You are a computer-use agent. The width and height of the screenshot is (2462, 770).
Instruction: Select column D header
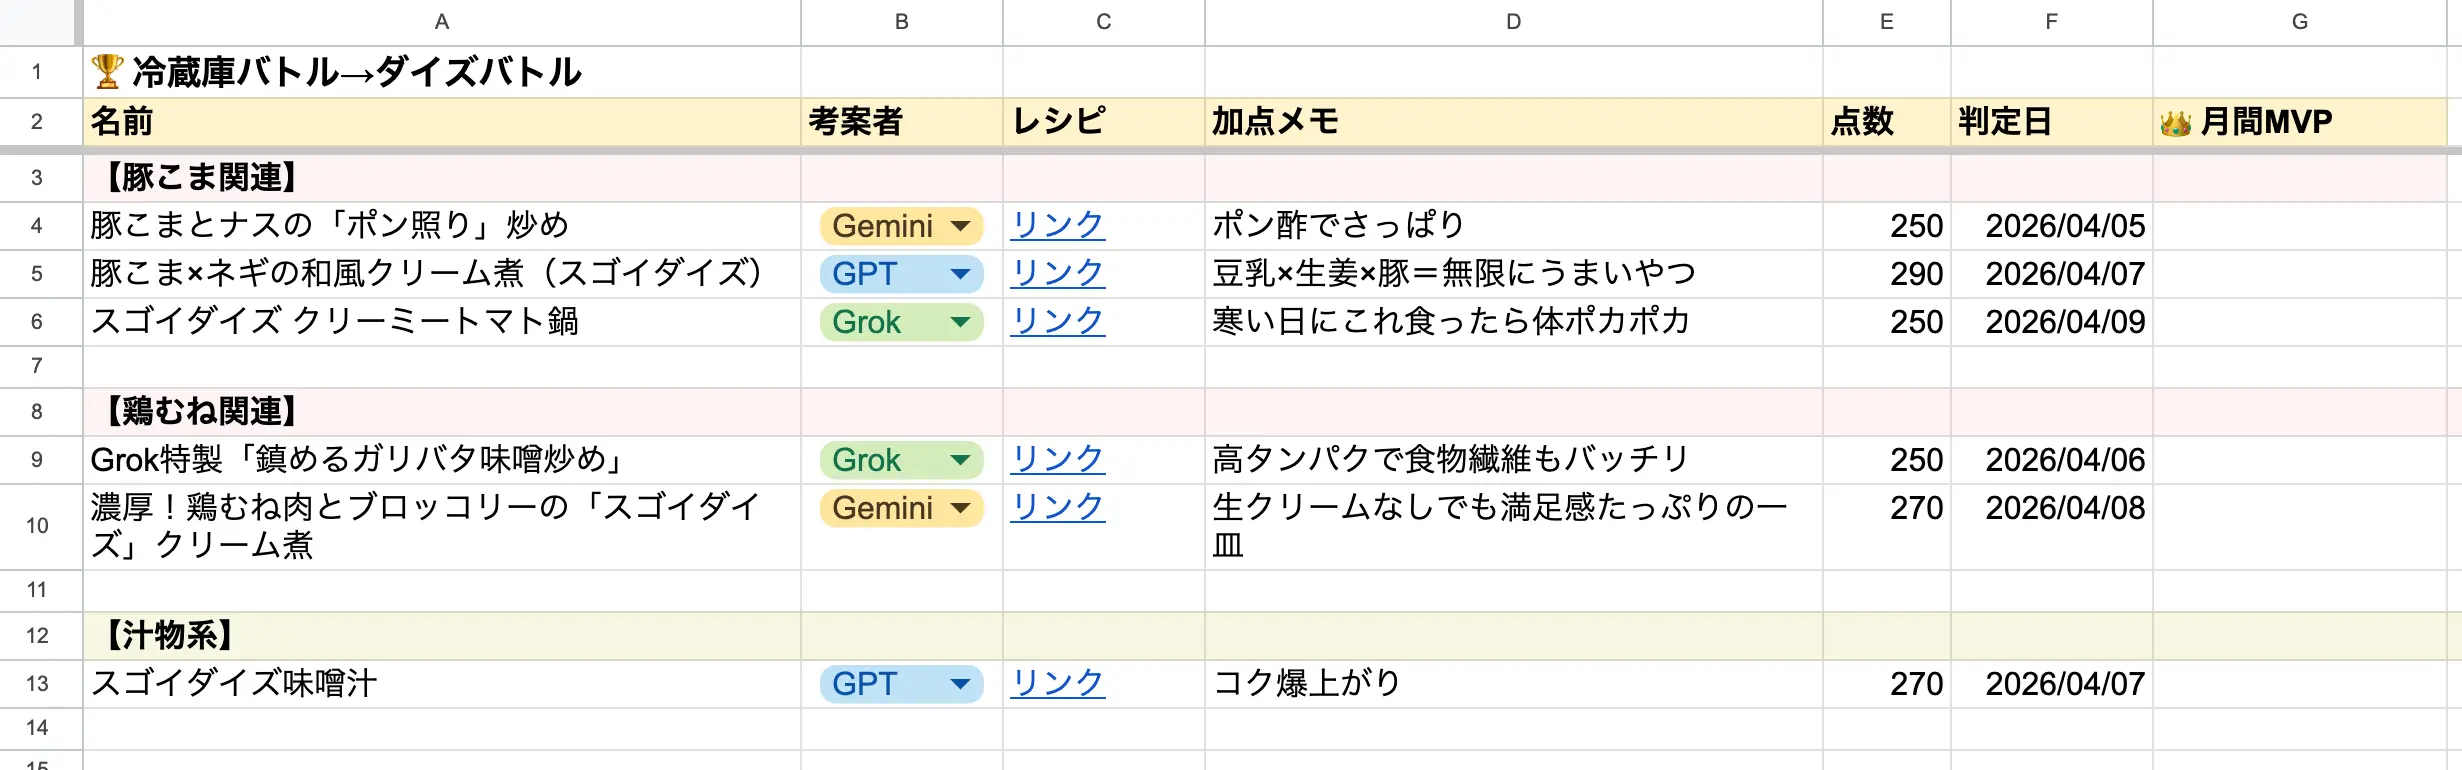click(x=1513, y=22)
